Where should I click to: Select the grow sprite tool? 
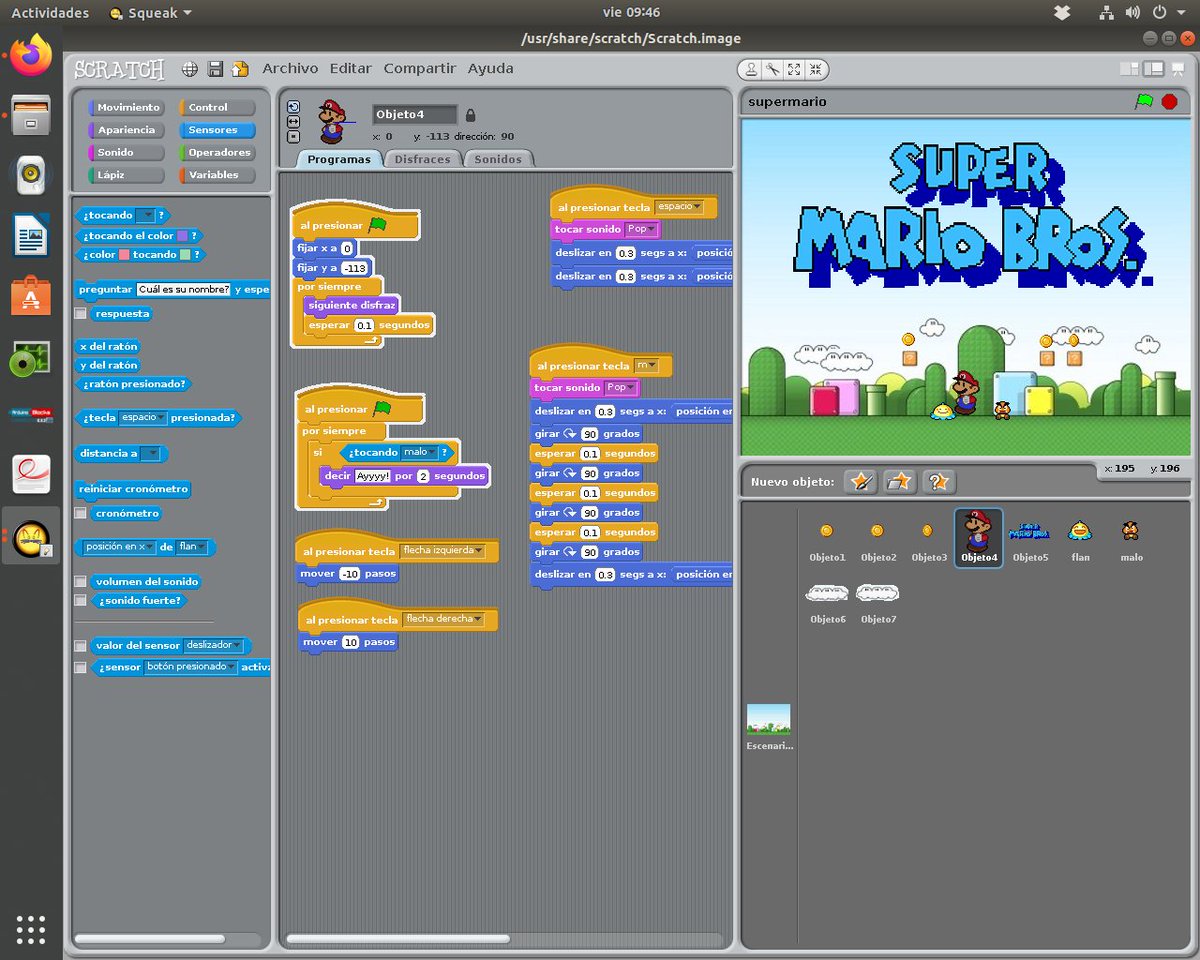(x=794, y=70)
